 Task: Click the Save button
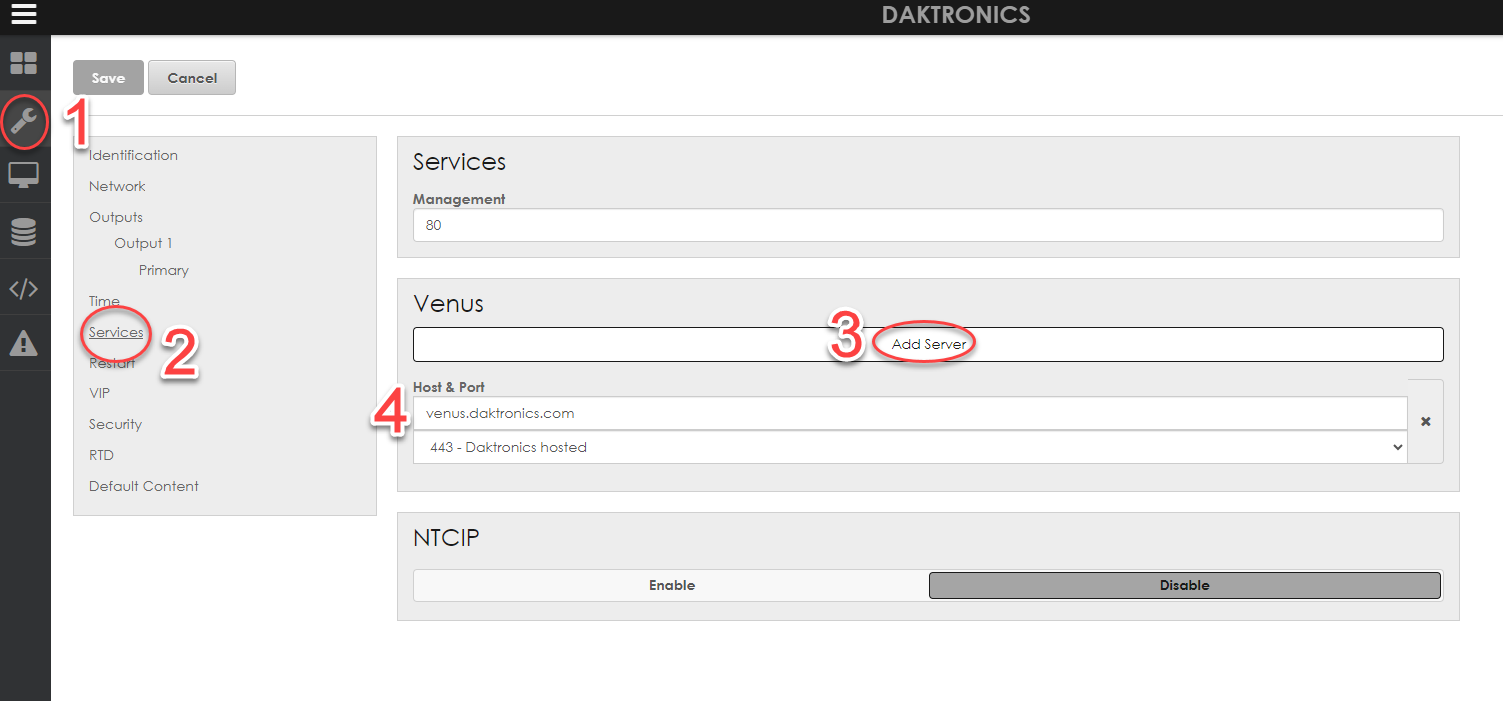click(108, 78)
